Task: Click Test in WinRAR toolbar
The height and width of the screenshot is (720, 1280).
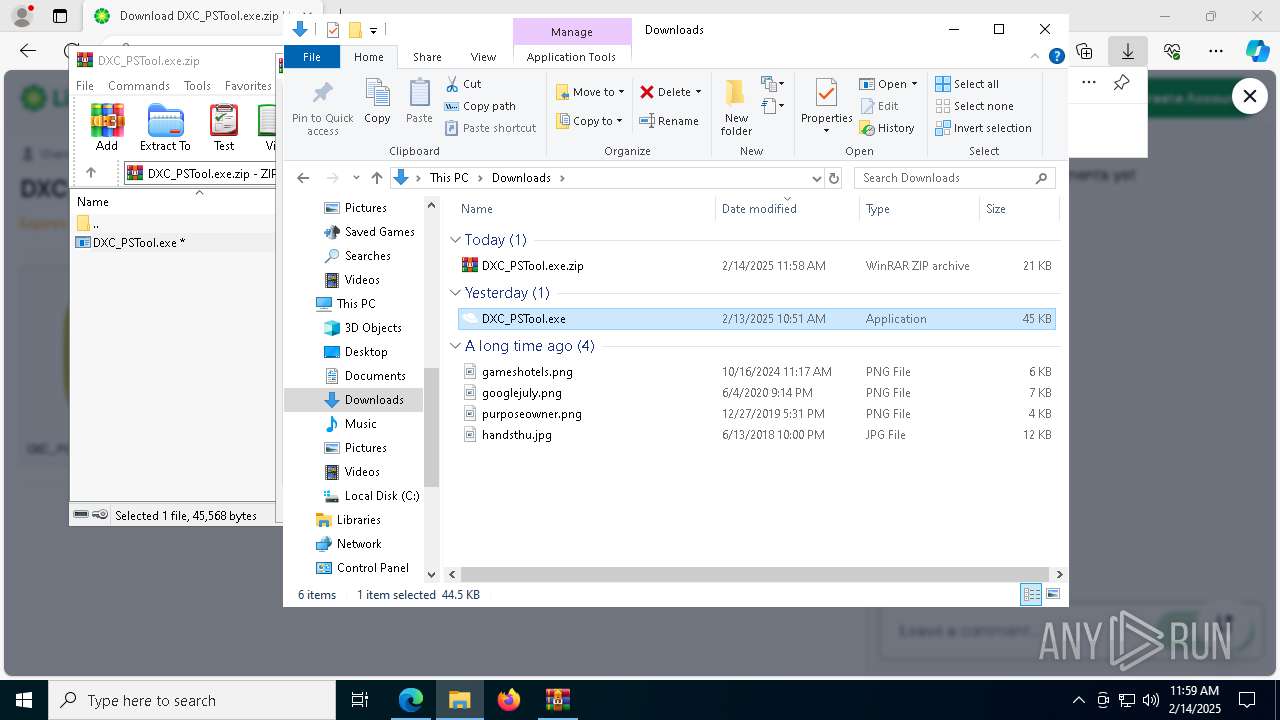Action: tap(224, 127)
